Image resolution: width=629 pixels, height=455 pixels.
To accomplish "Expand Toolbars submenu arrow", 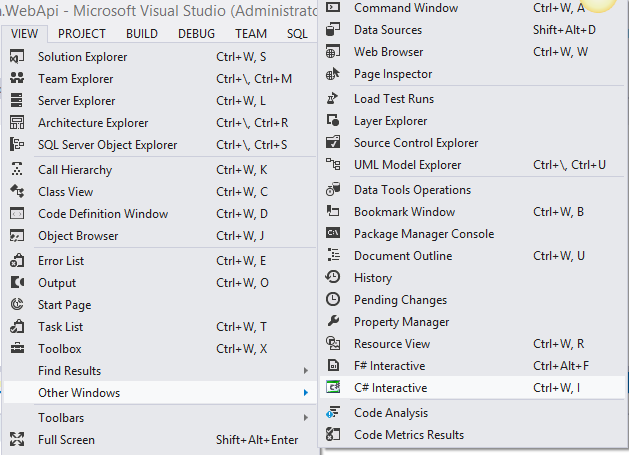I will 306,418.
